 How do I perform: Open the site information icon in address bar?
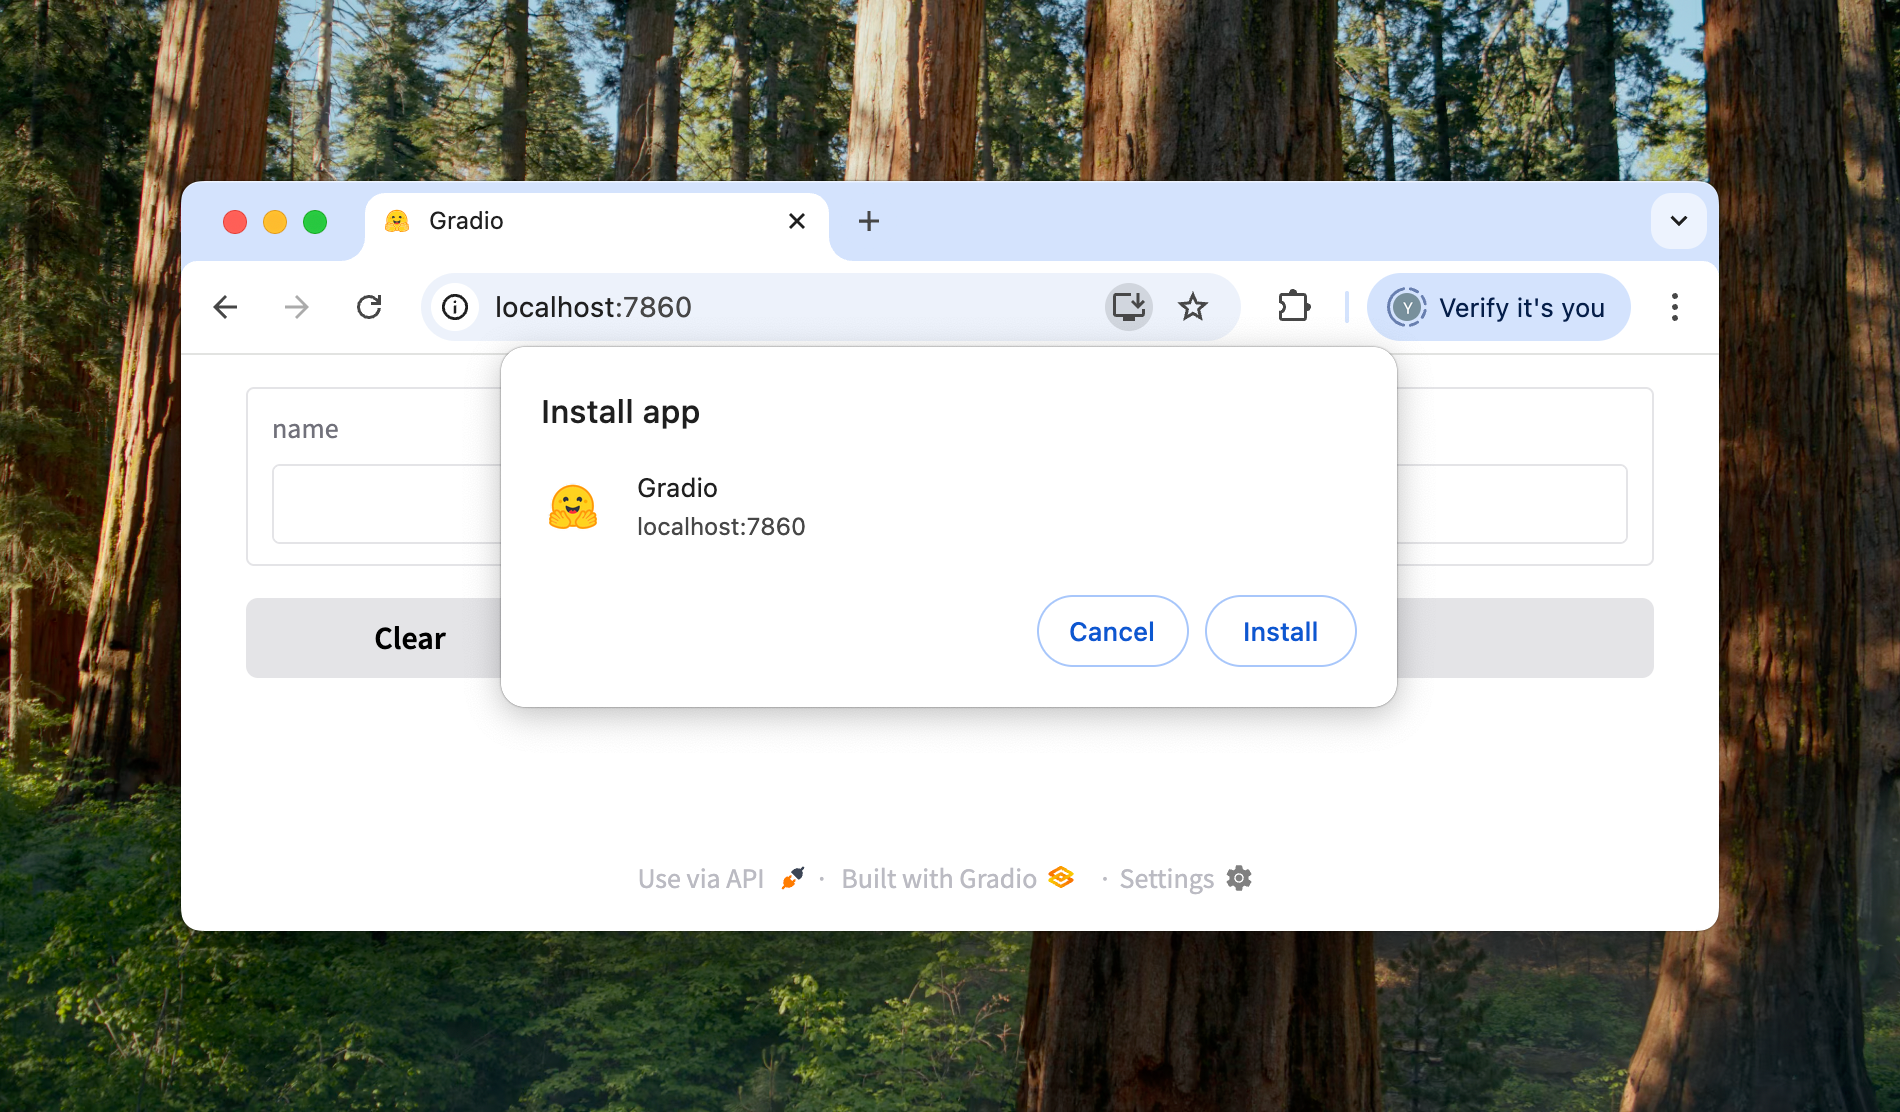[455, 307]
